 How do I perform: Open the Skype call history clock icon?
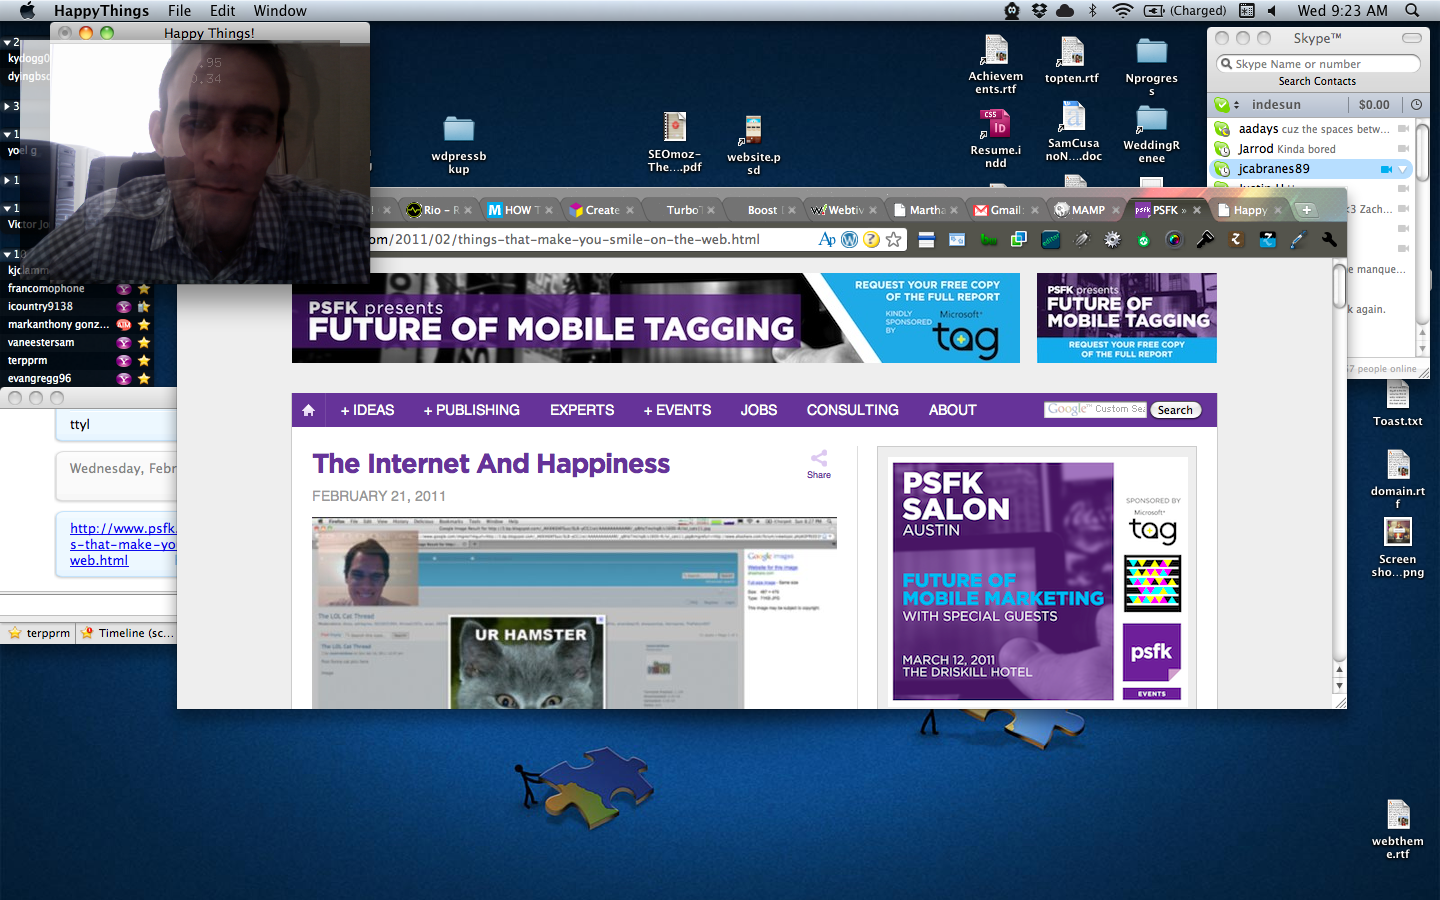point(1416,104)
